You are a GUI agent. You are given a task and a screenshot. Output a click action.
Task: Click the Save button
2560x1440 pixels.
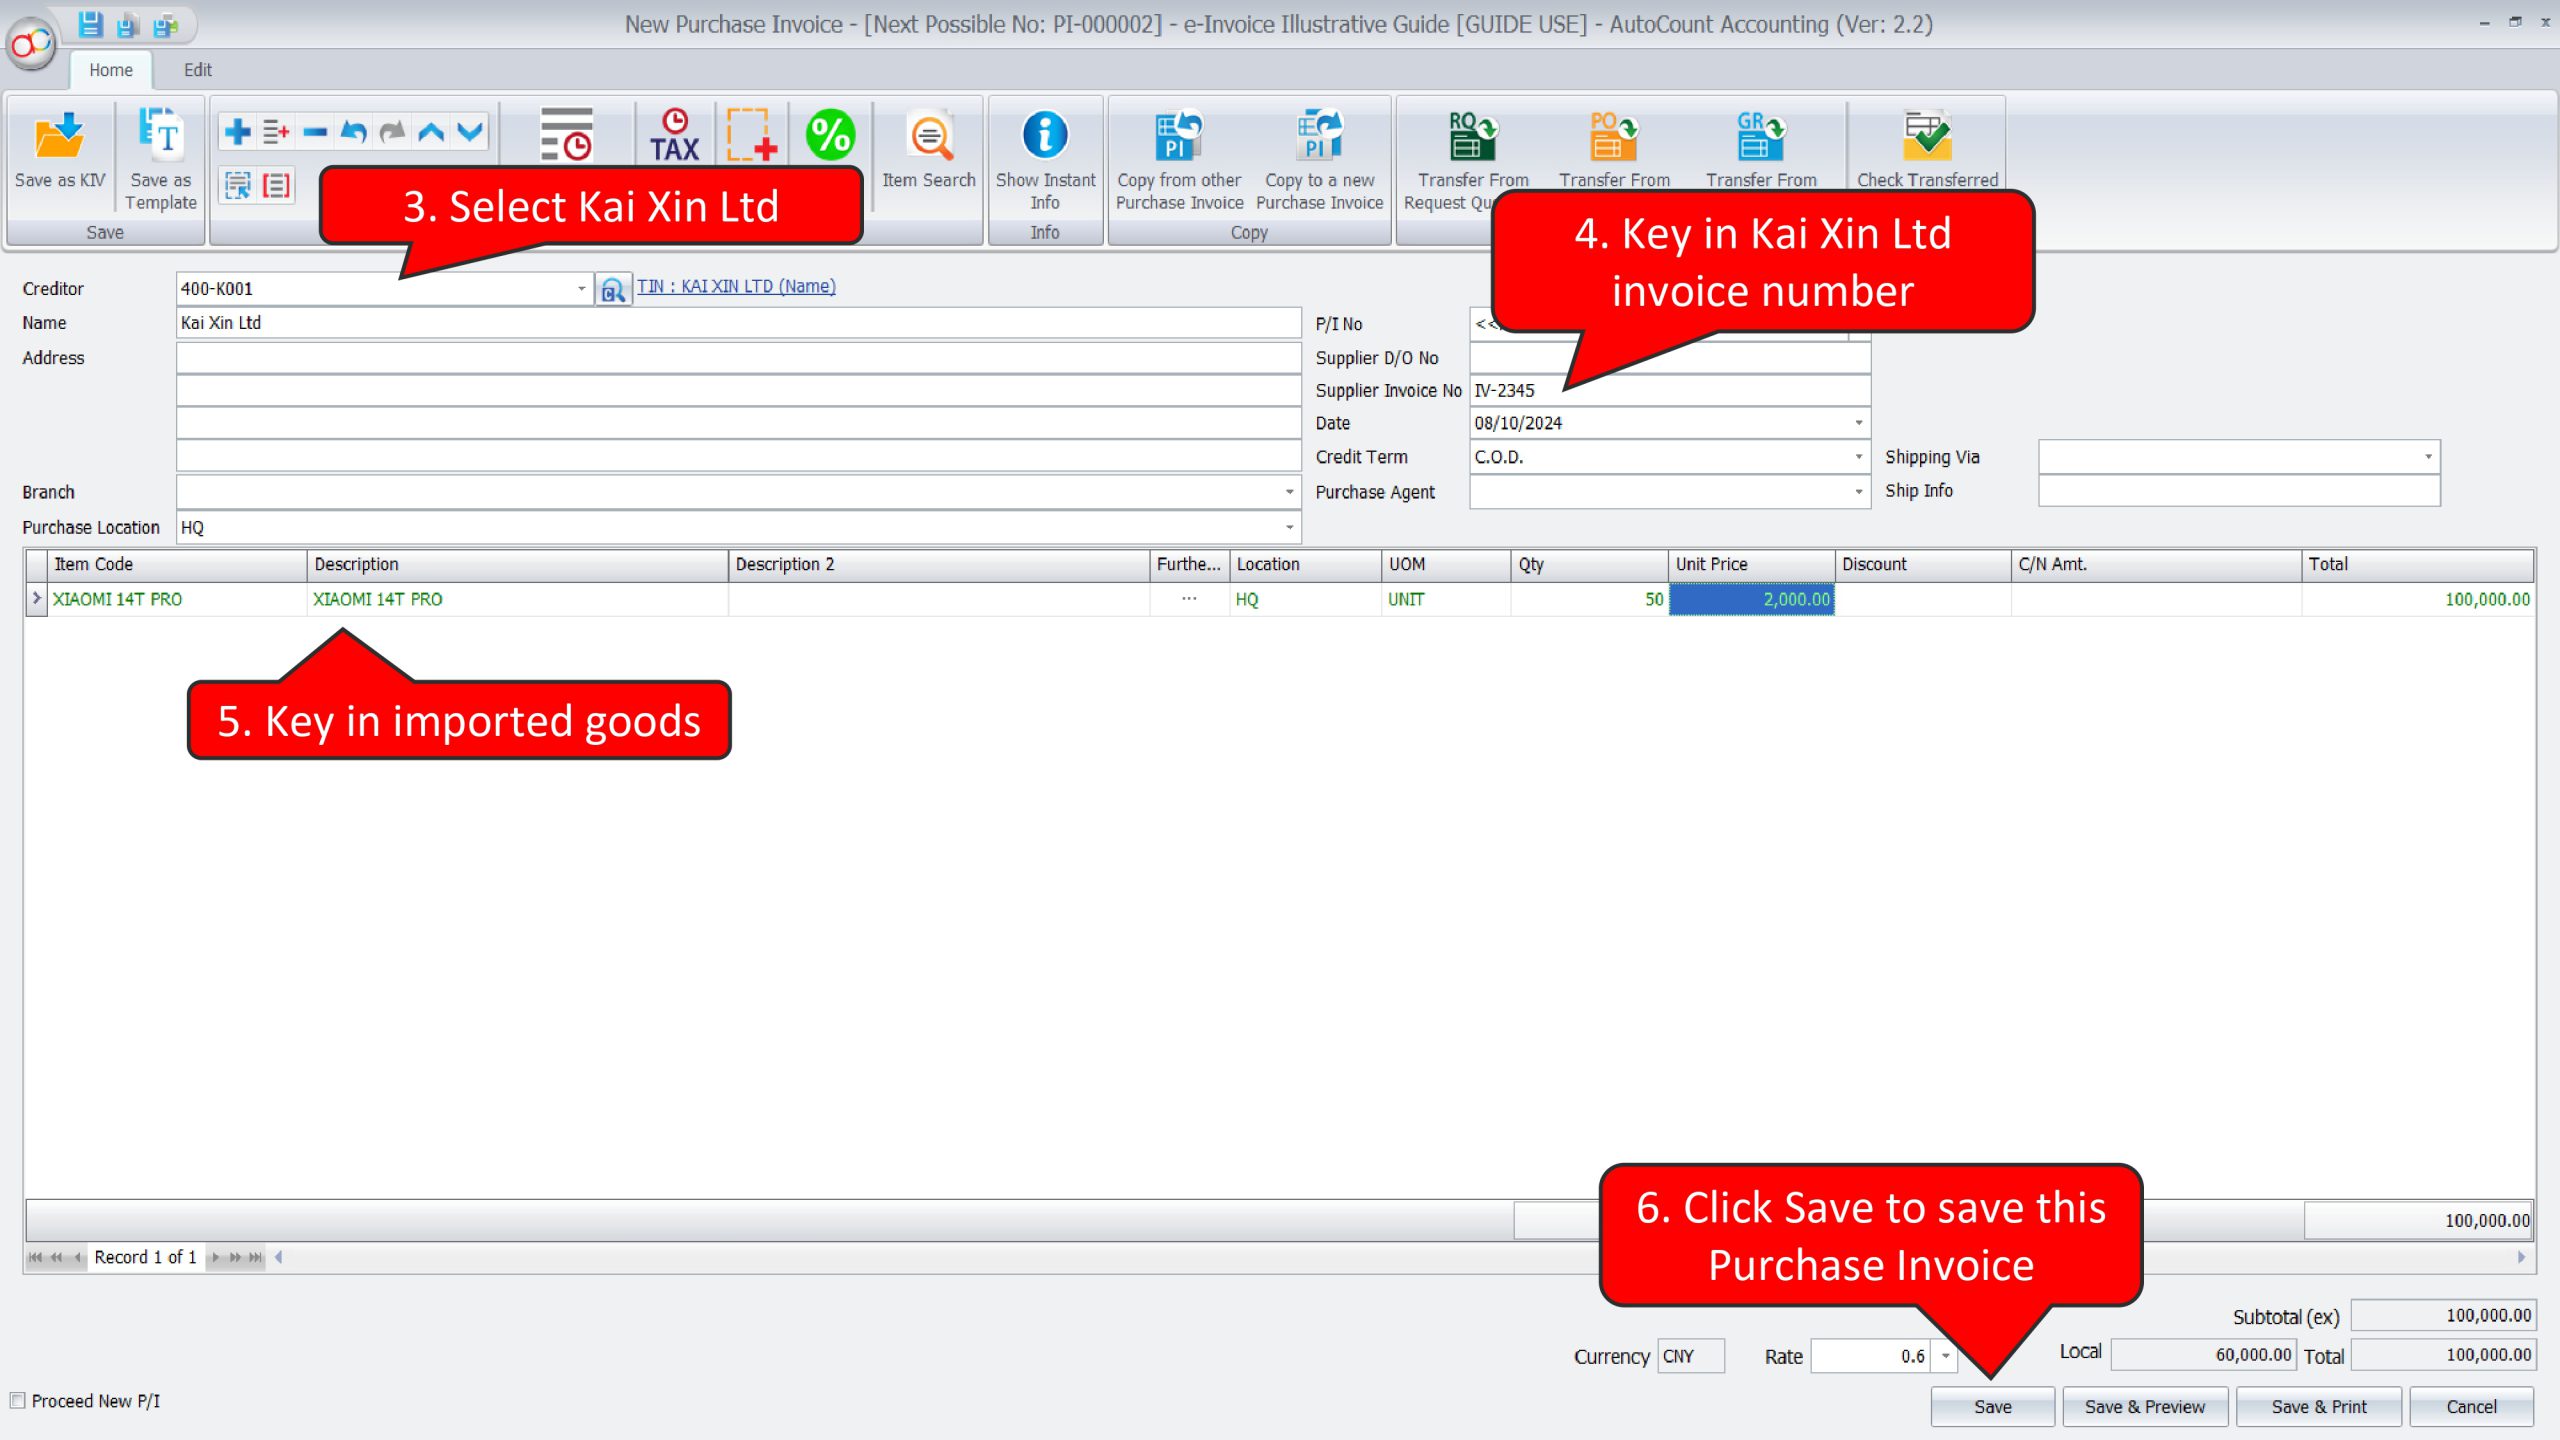(1992, 1407)
